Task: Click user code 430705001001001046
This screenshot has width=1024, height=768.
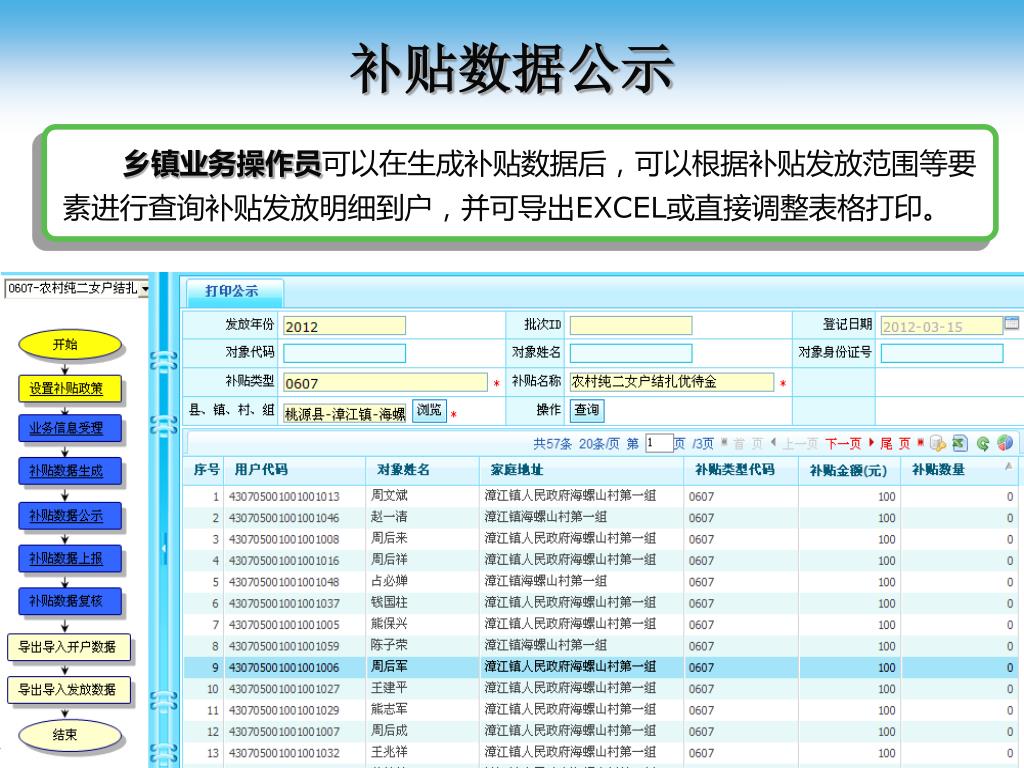Action: pos(284,519)
